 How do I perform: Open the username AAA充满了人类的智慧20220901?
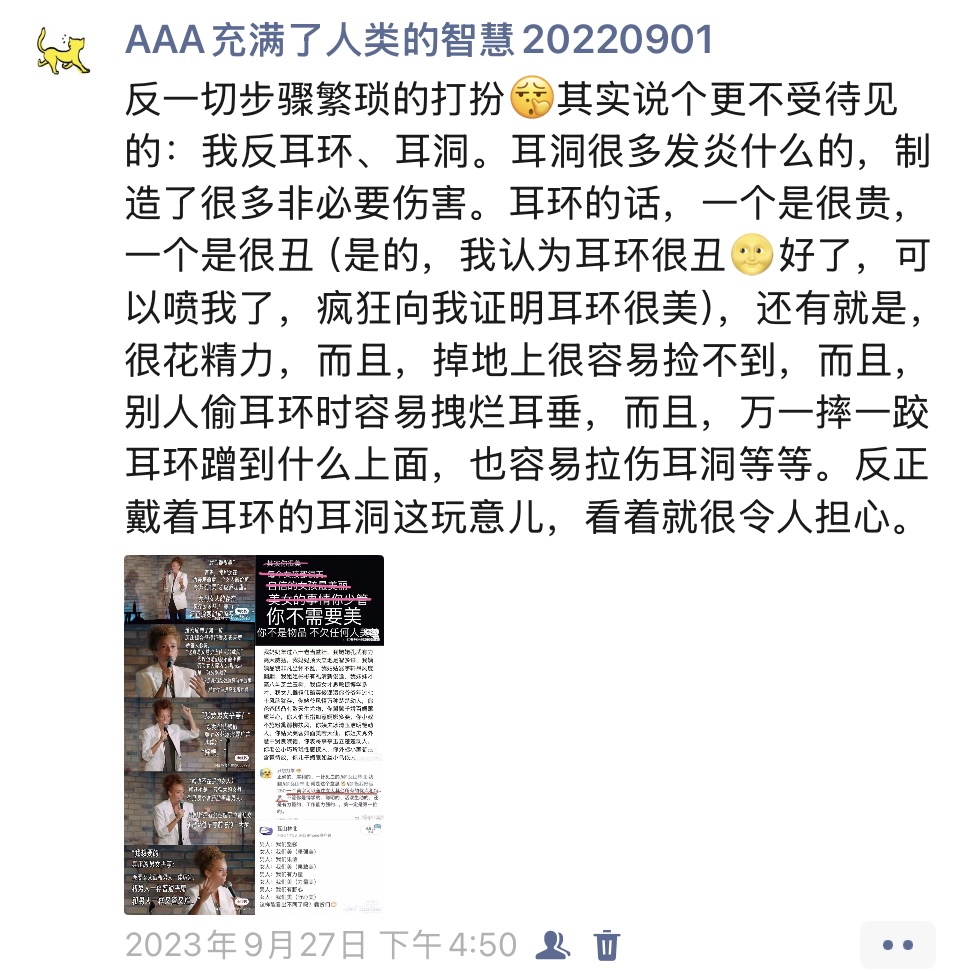pyautogui.click(x=419, y=40)
